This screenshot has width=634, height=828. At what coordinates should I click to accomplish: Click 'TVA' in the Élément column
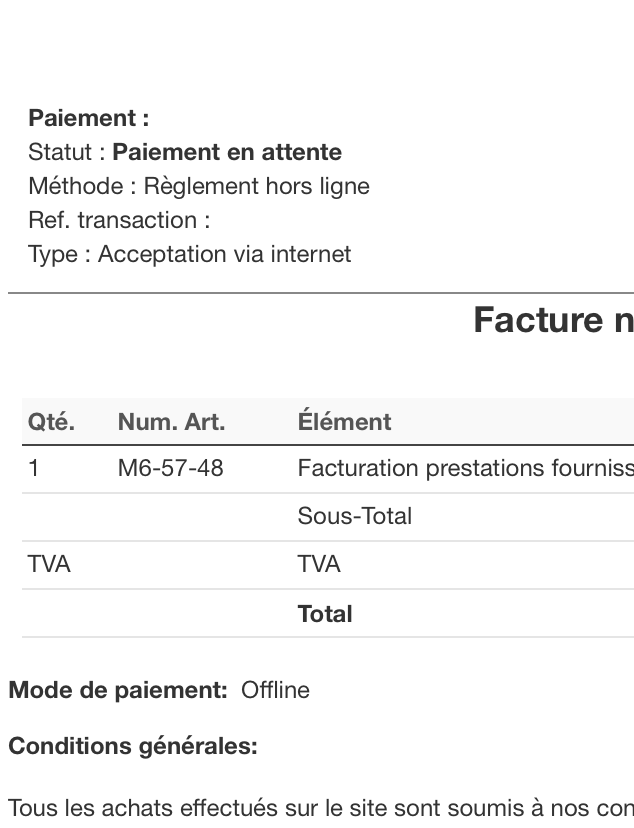point(319,564)
